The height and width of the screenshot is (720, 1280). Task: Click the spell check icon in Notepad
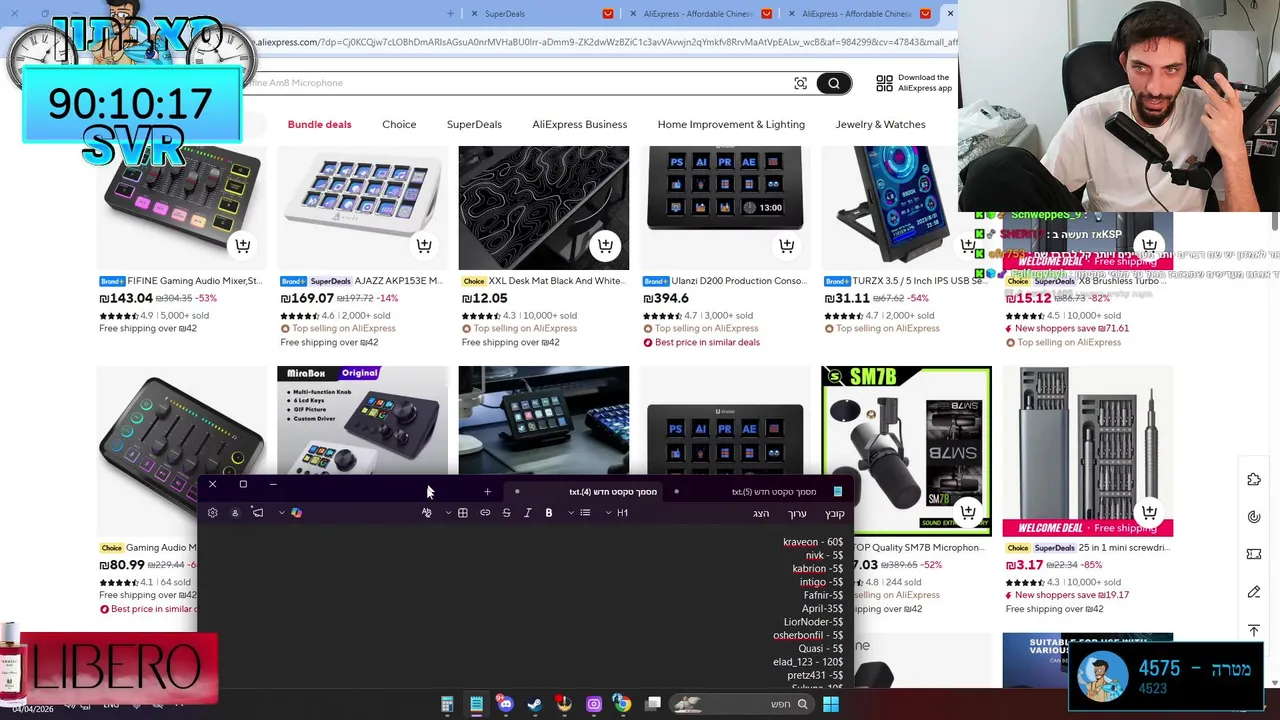(x=427, y=513)
